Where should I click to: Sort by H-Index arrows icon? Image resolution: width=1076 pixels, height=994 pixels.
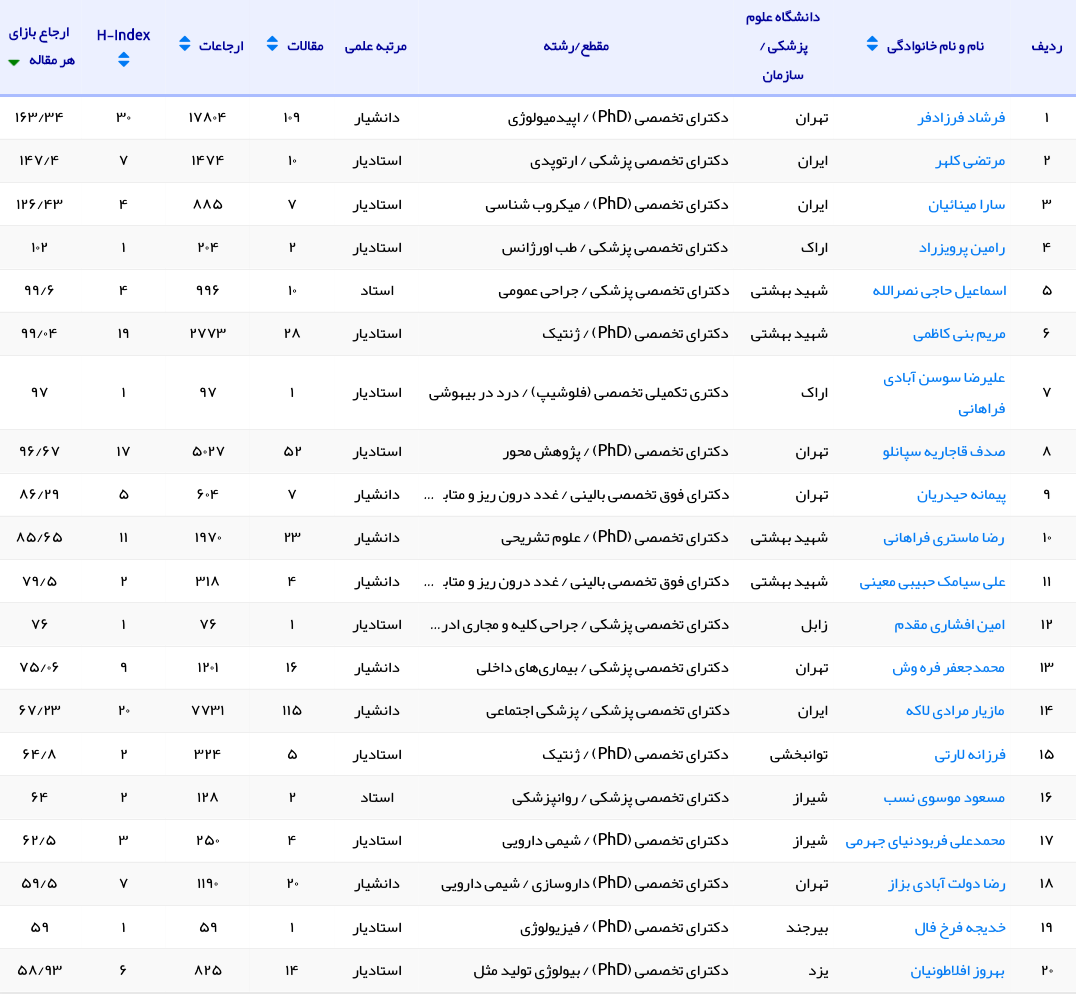(124, 60)
